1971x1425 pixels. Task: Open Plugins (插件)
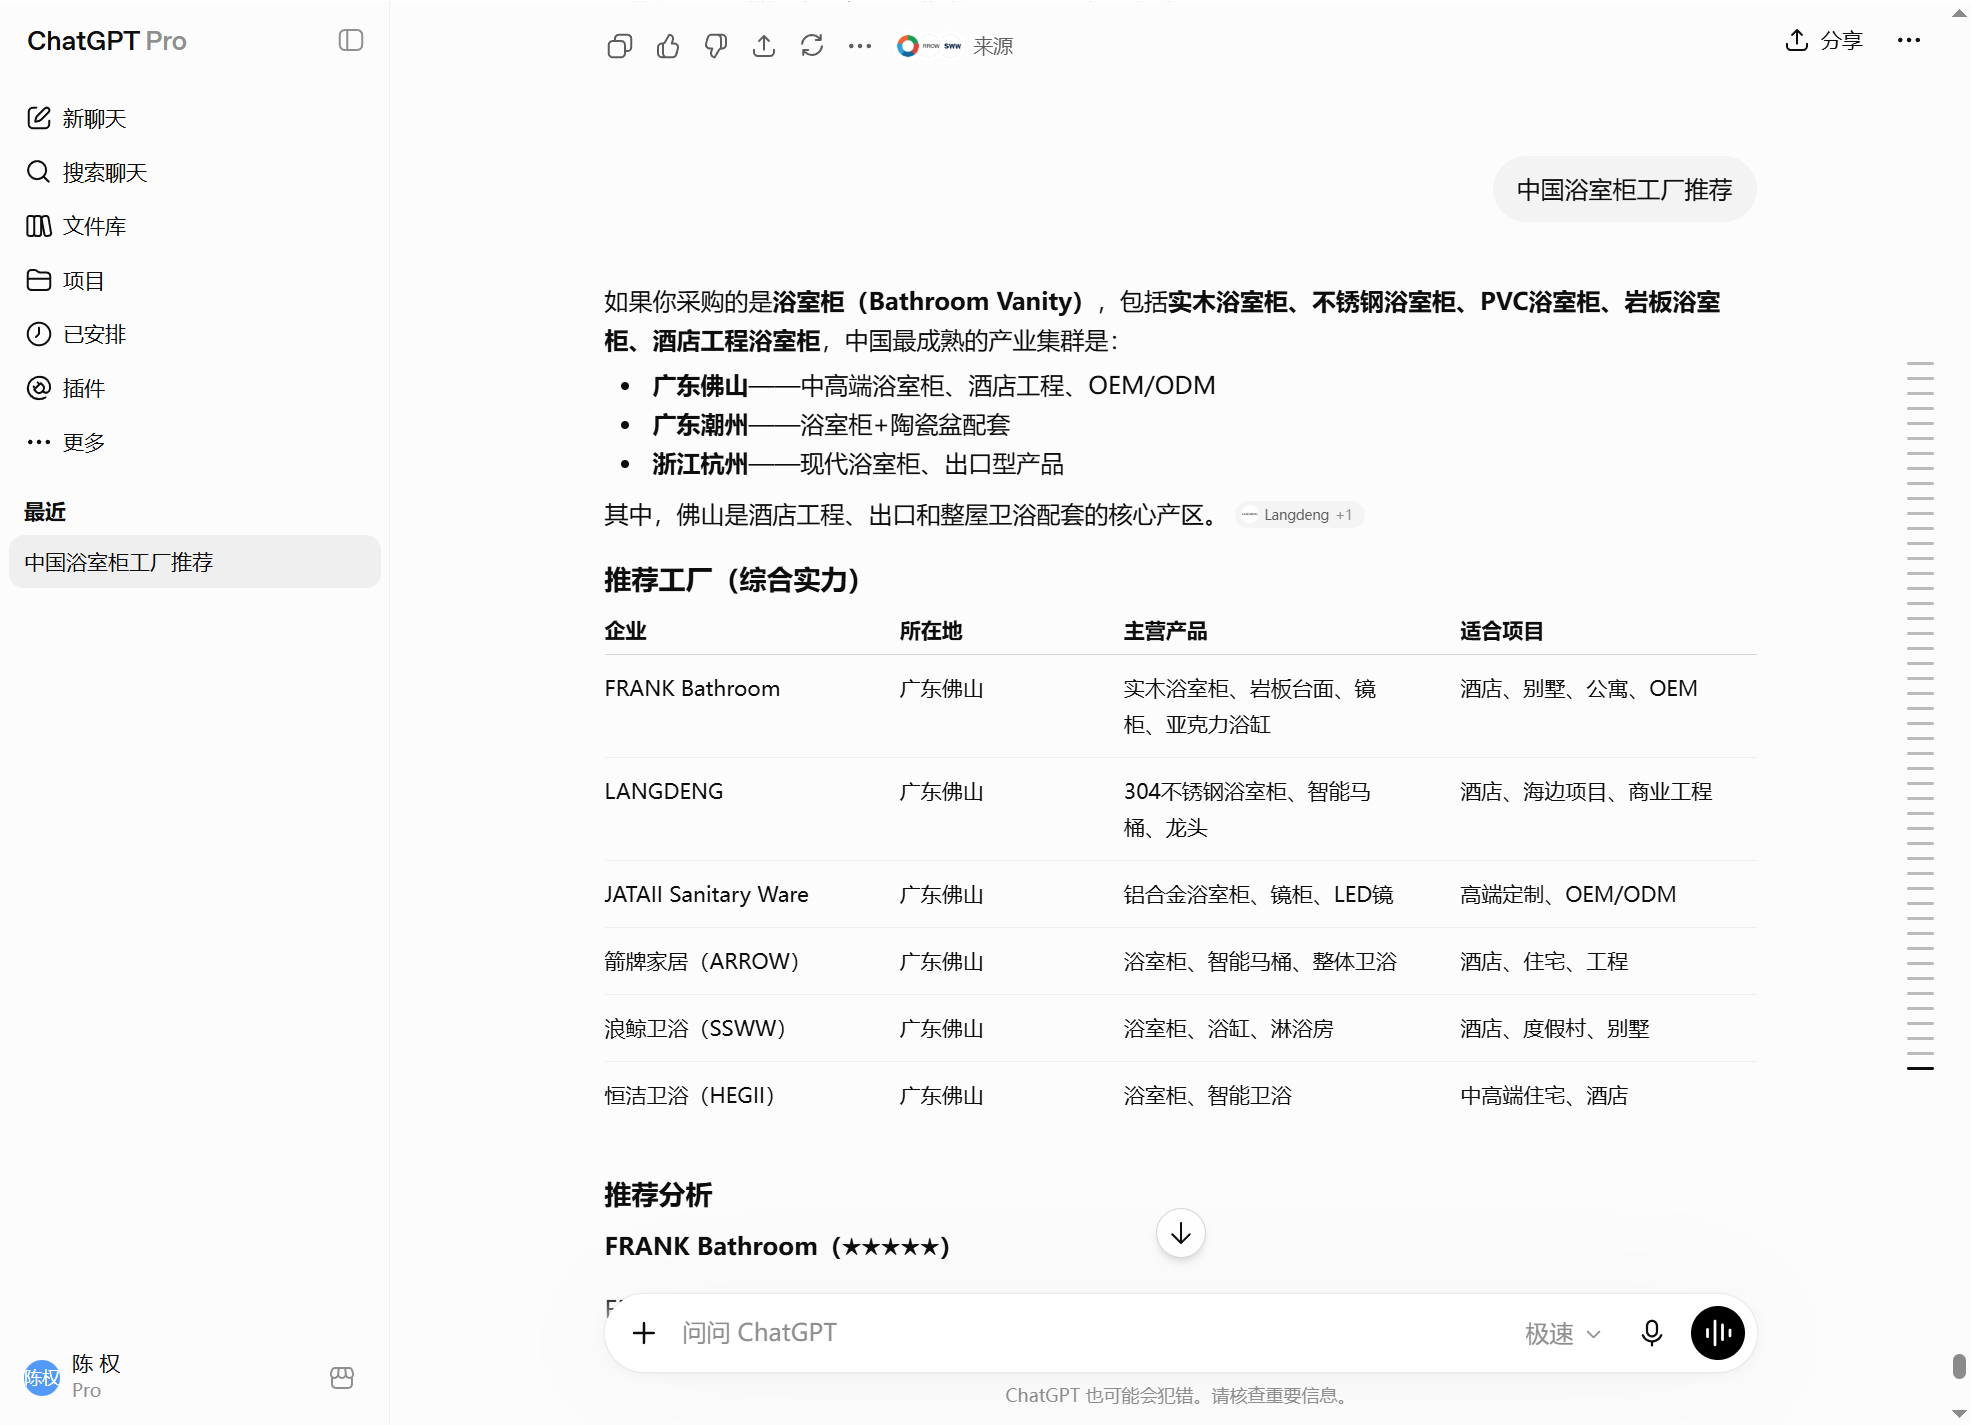[x=66, y=388]
